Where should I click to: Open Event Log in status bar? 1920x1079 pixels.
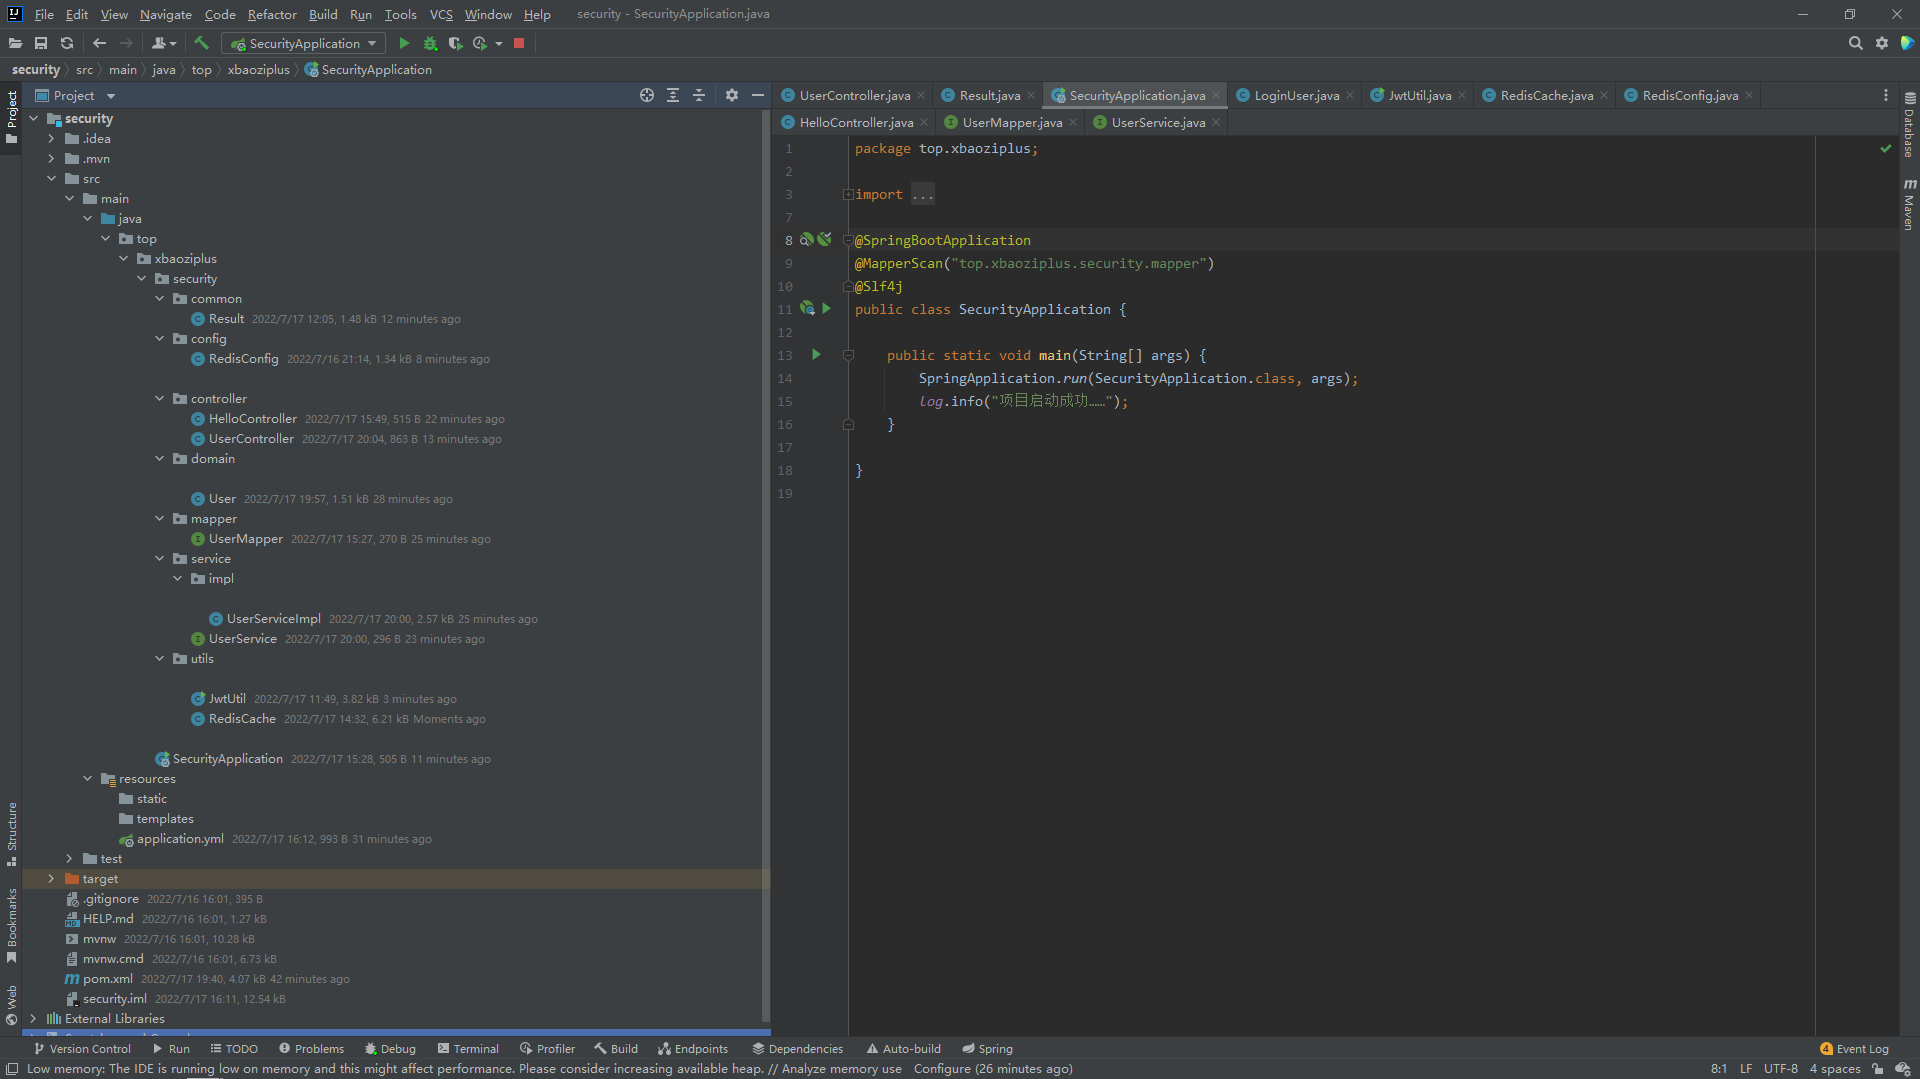1855,1049
